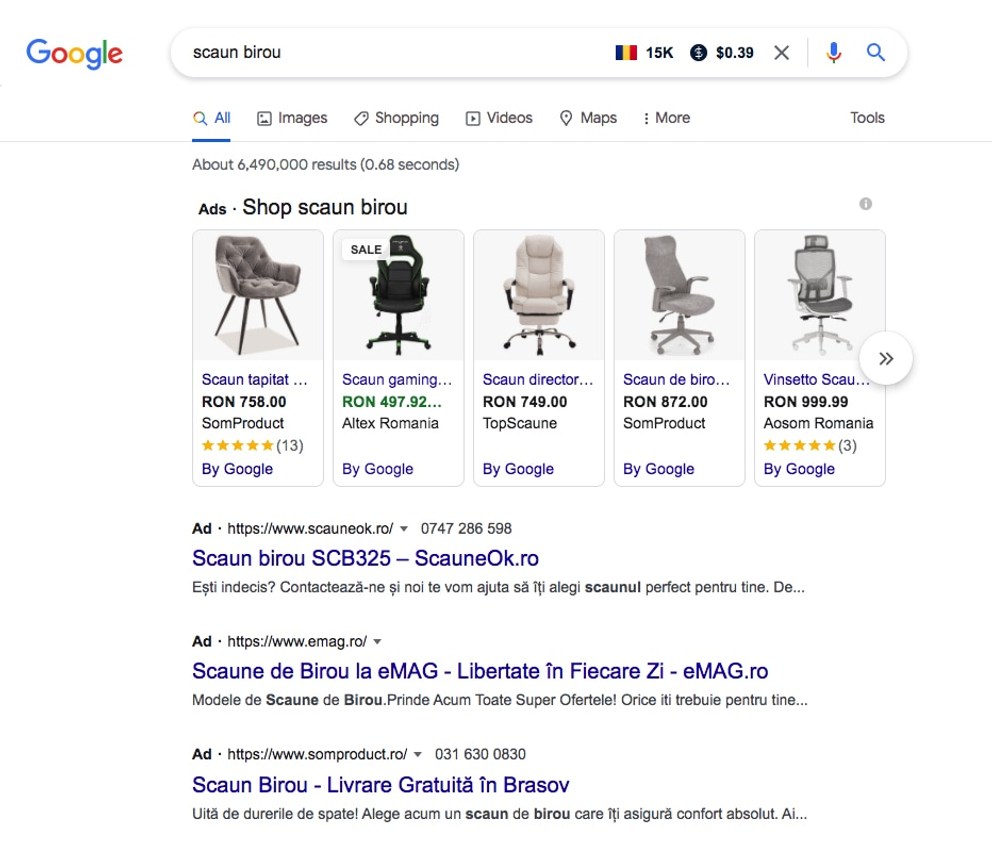Screen dimensions: 992x847
Task: Open the Scaune de Birou la eMAG ad
Action: (x=480, y=671)
